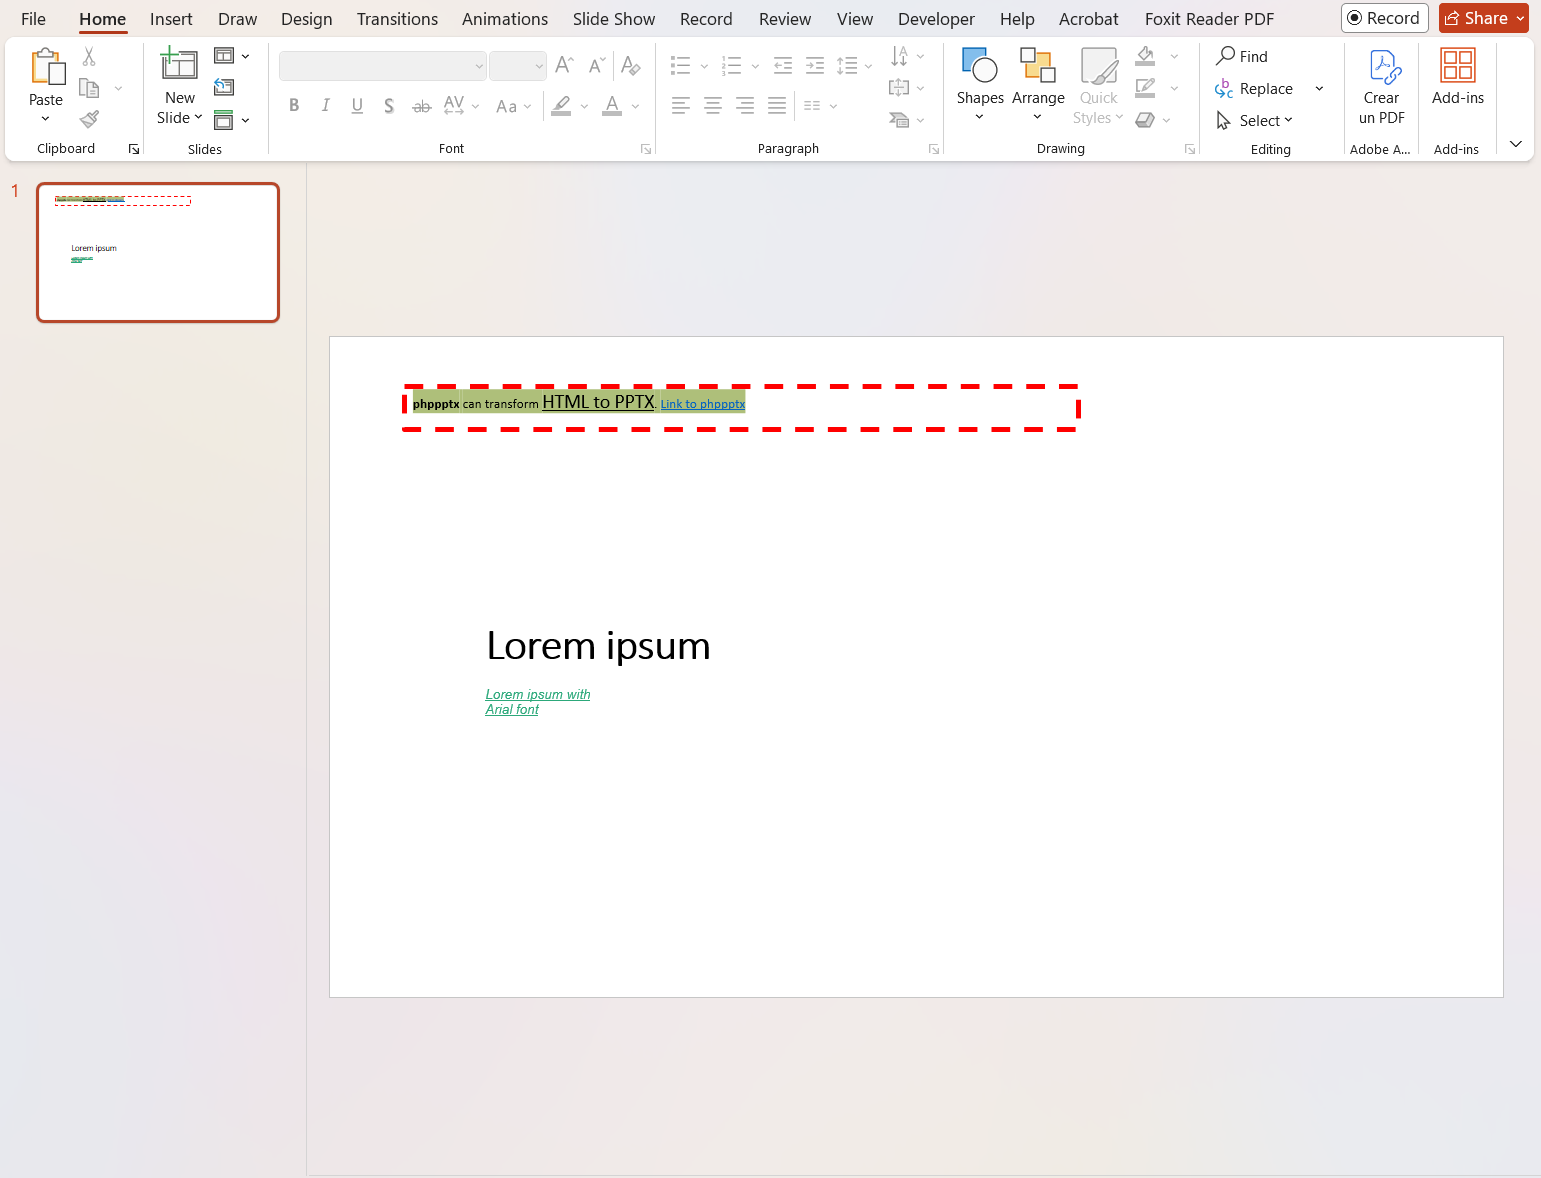
Task: Open the Select dropdown in Editing
Action: click(1255, 121)
